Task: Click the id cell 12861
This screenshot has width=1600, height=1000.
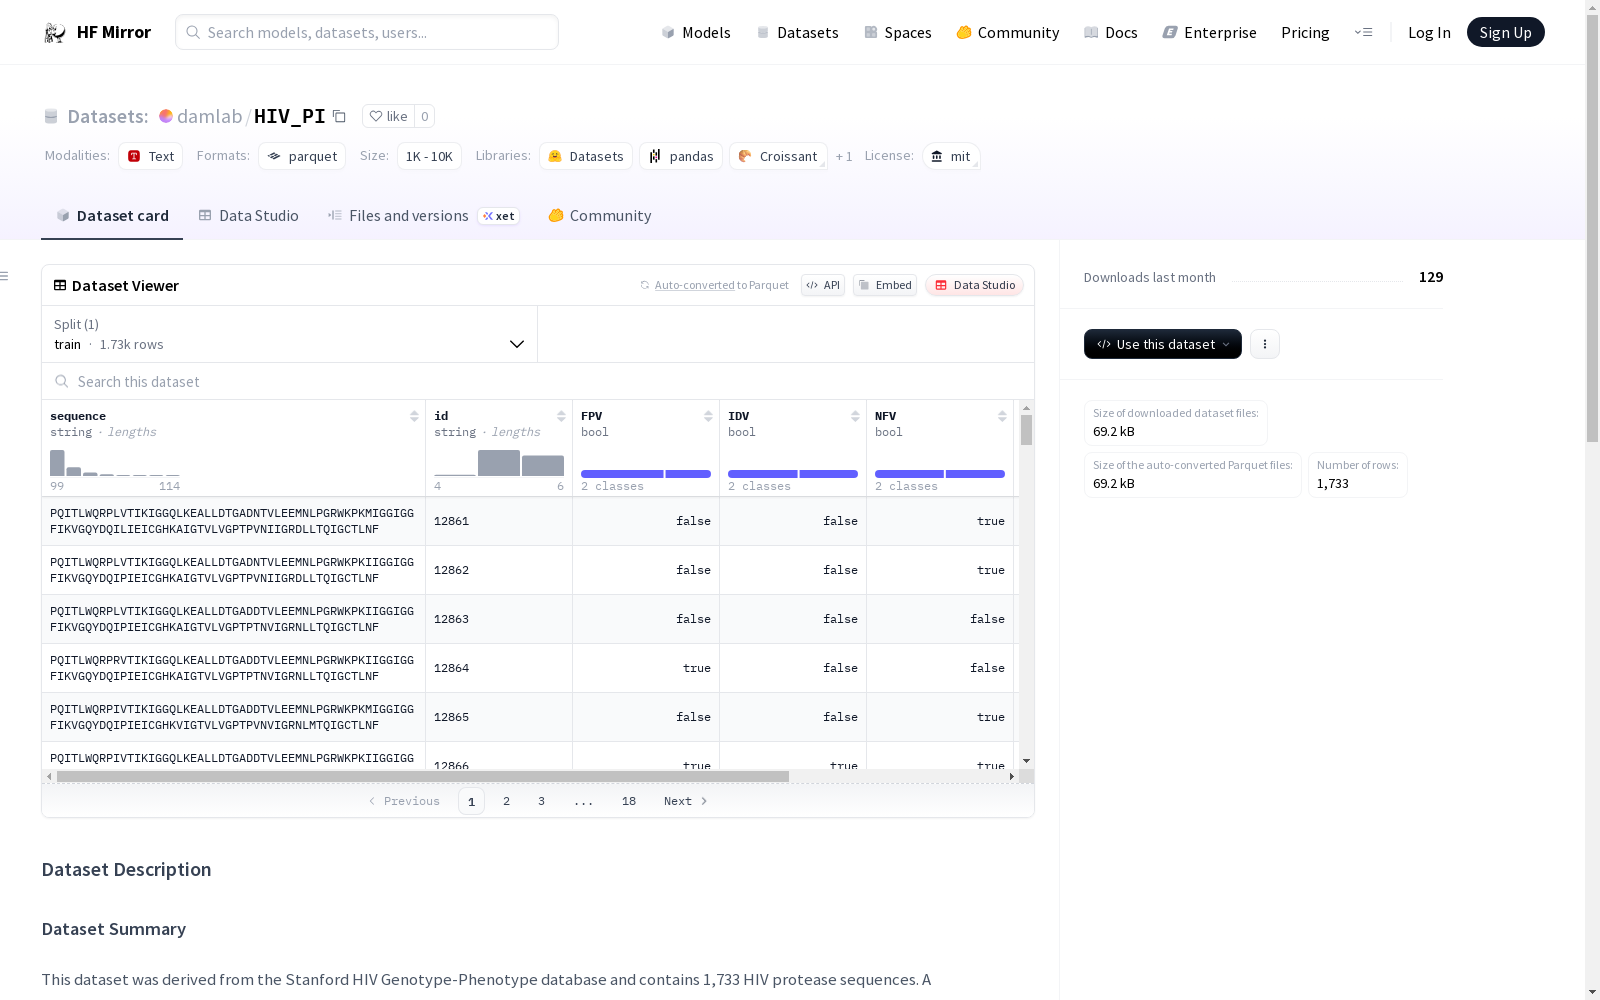Action: pos(499,521)
